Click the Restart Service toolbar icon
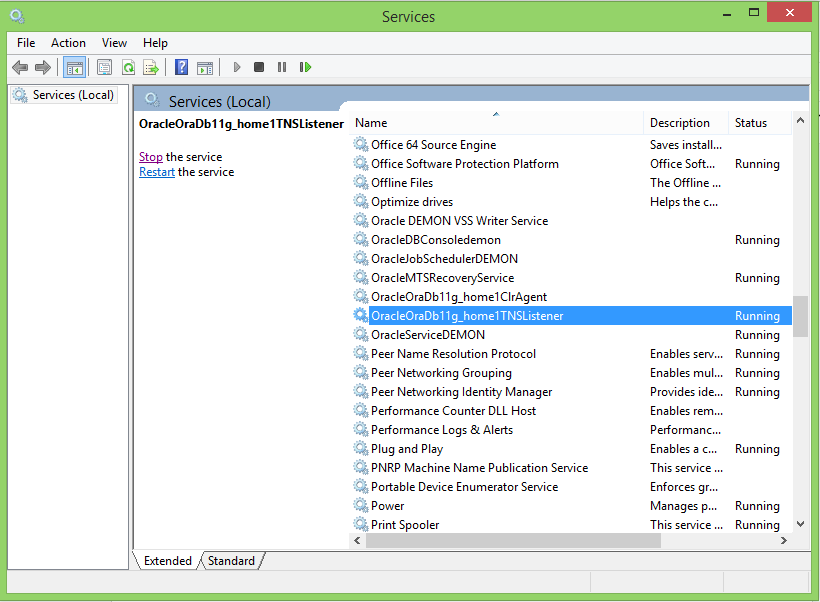The height and width of the screenshot is (602, 820). tap(305, 67)
